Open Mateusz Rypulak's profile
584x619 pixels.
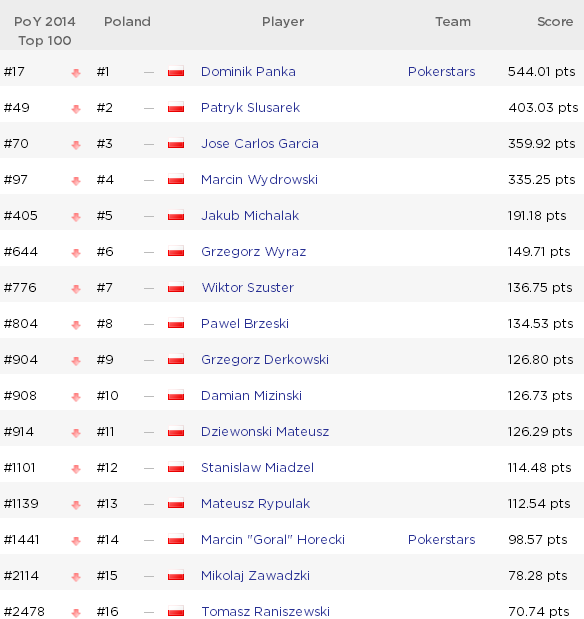255,504
